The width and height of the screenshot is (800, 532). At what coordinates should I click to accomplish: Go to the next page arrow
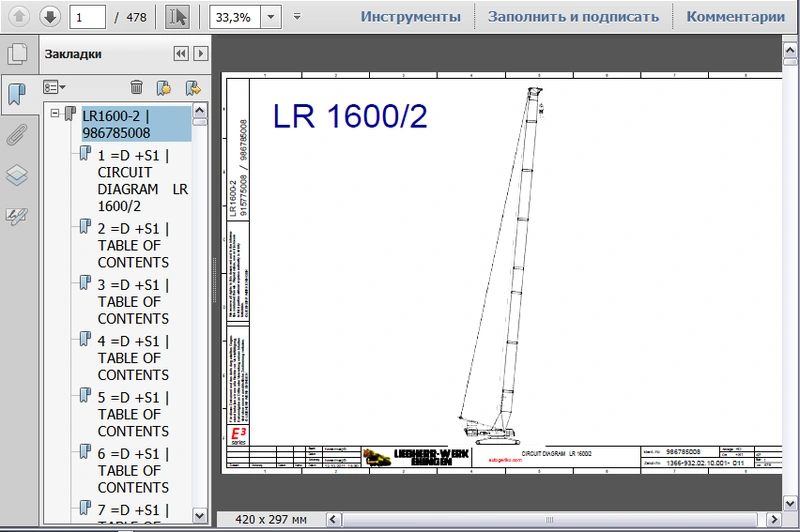[x=49, y=17]
